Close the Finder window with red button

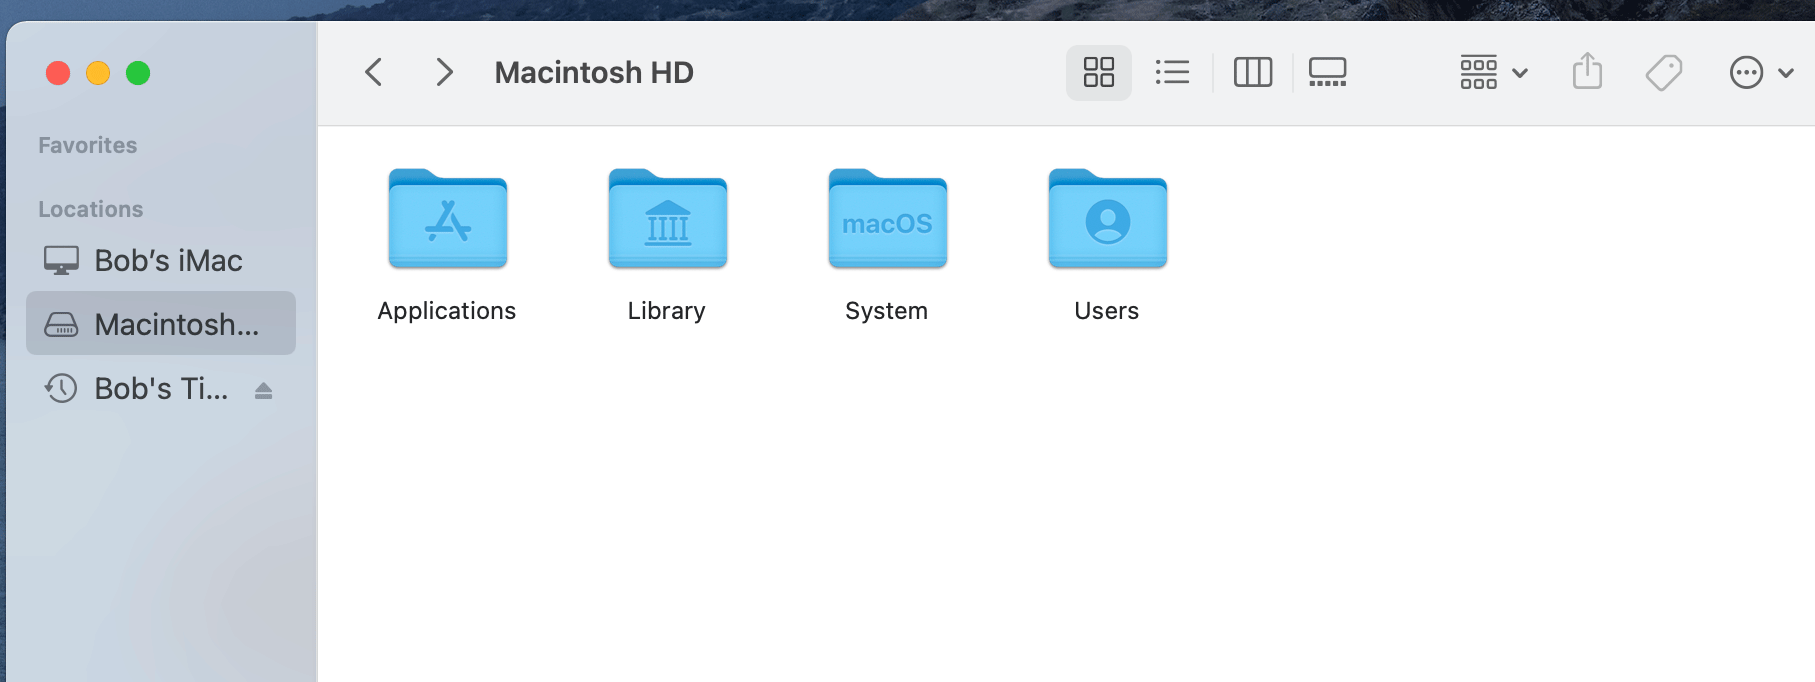pyautogui.click(x=58, y=73)
